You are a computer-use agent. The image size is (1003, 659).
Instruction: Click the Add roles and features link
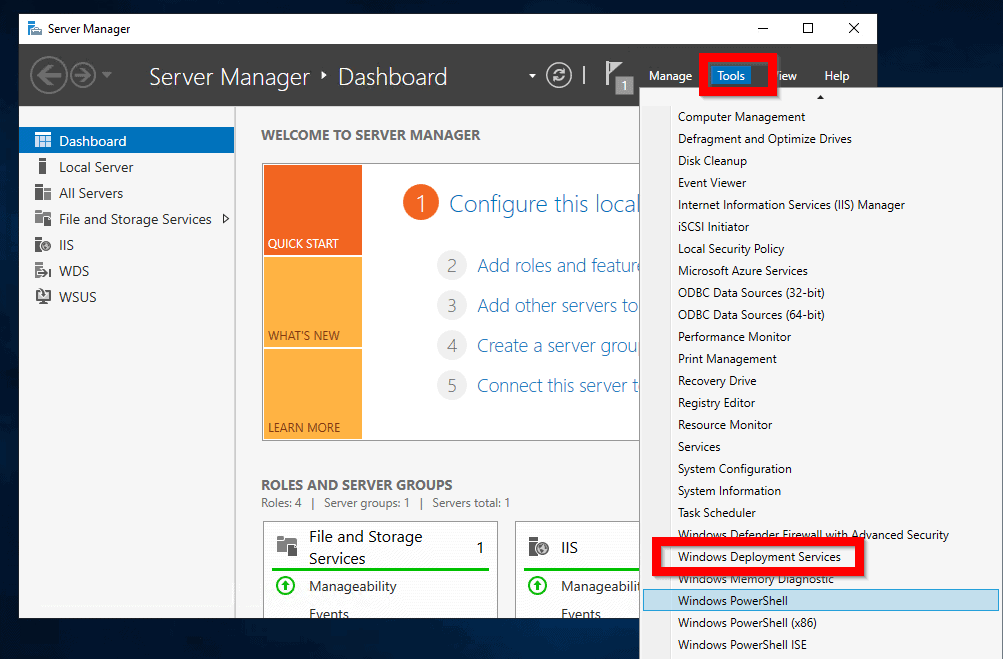pyautogui.click(x=558, y=265)
